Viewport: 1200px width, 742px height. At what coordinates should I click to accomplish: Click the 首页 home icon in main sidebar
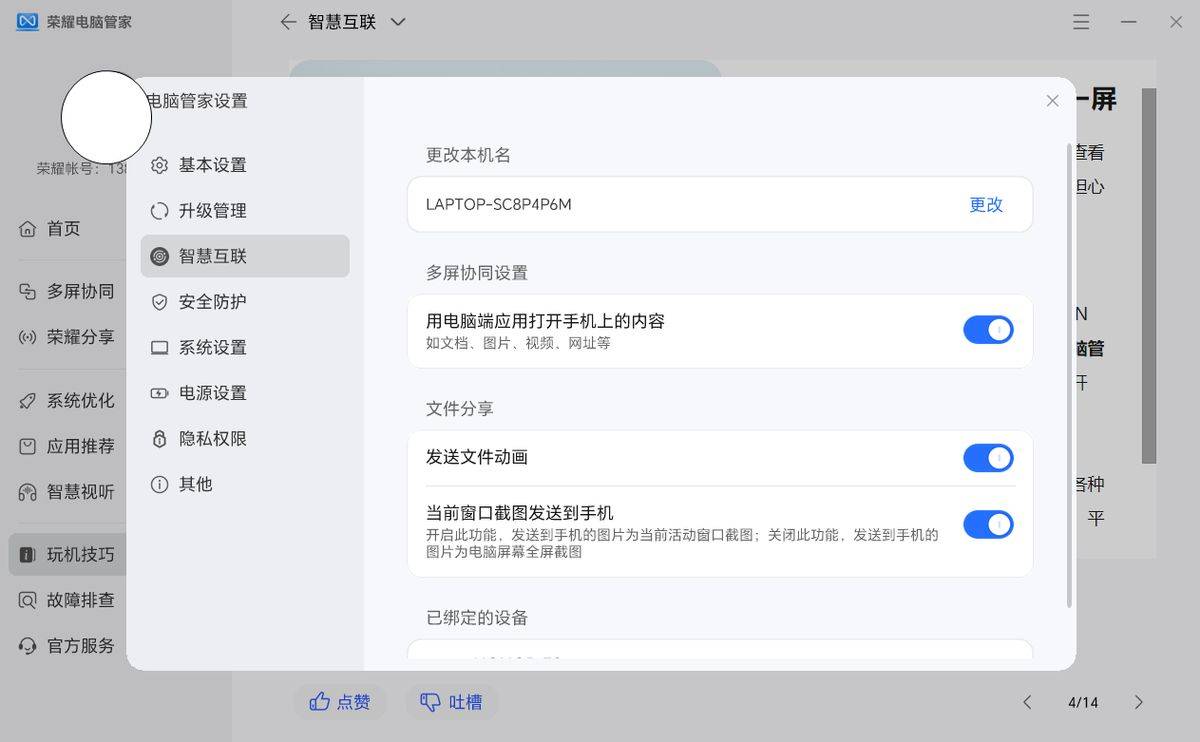[x=28, y=229]
